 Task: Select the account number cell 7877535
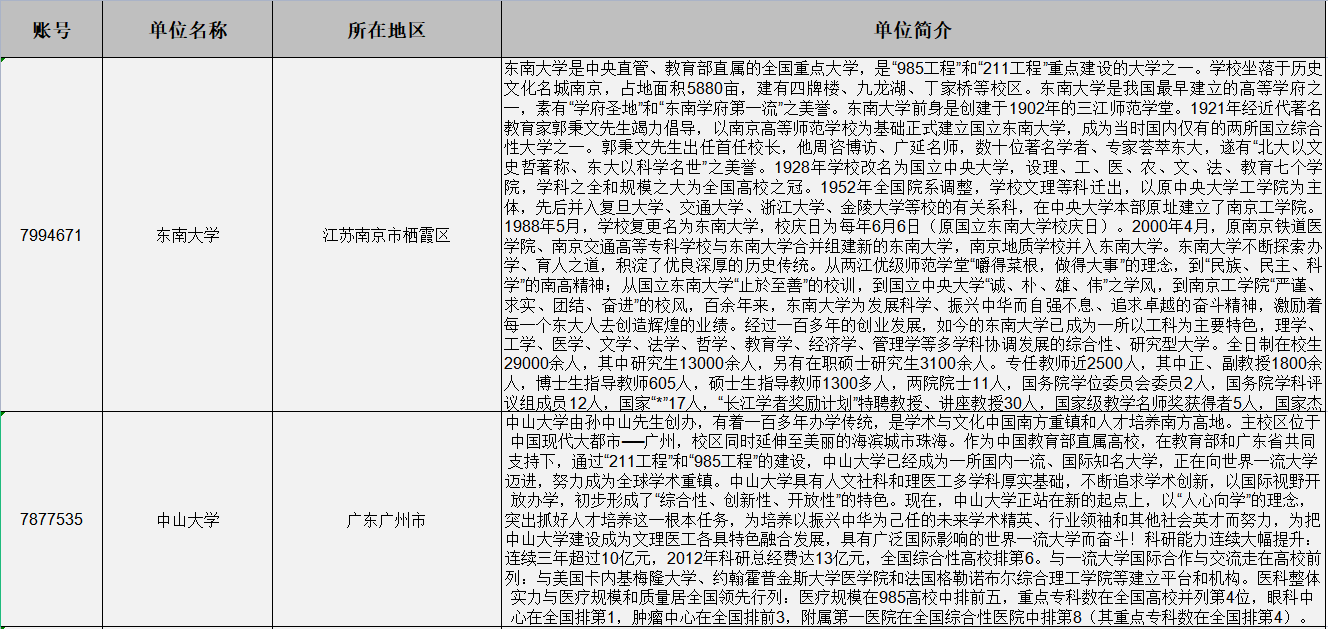(51, 520)
